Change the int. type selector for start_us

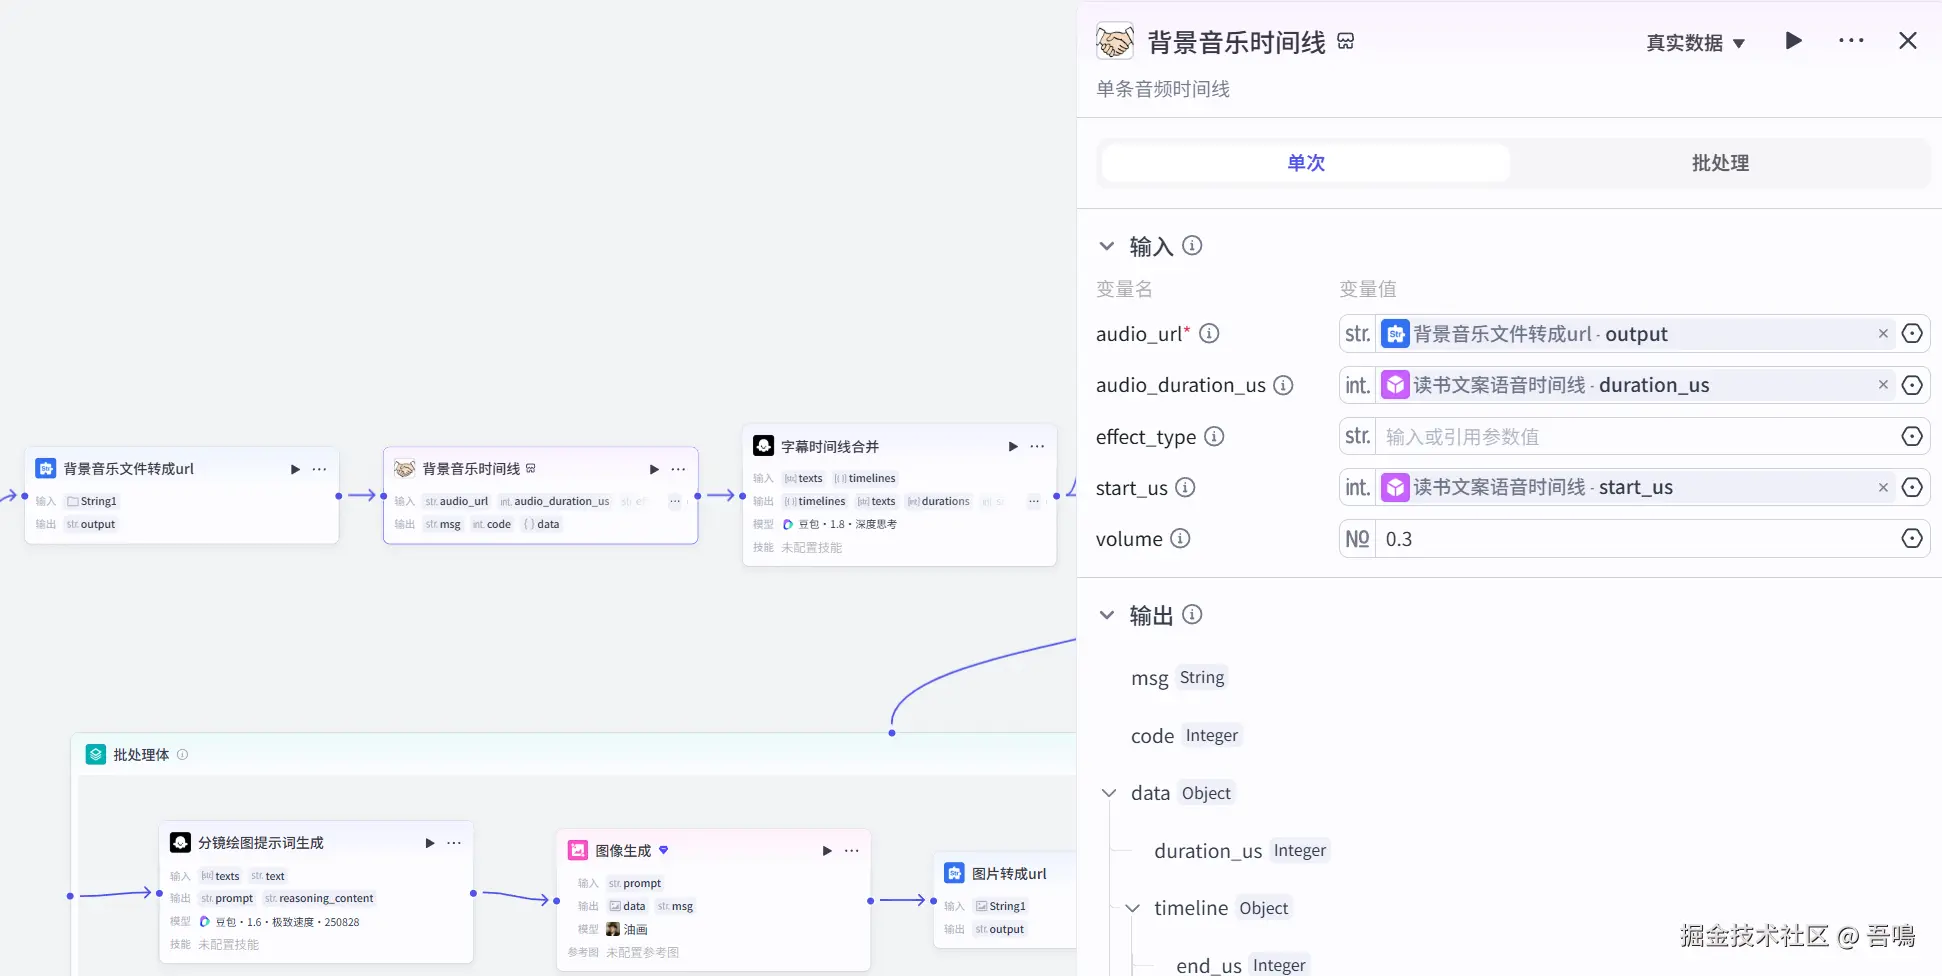1357,488
